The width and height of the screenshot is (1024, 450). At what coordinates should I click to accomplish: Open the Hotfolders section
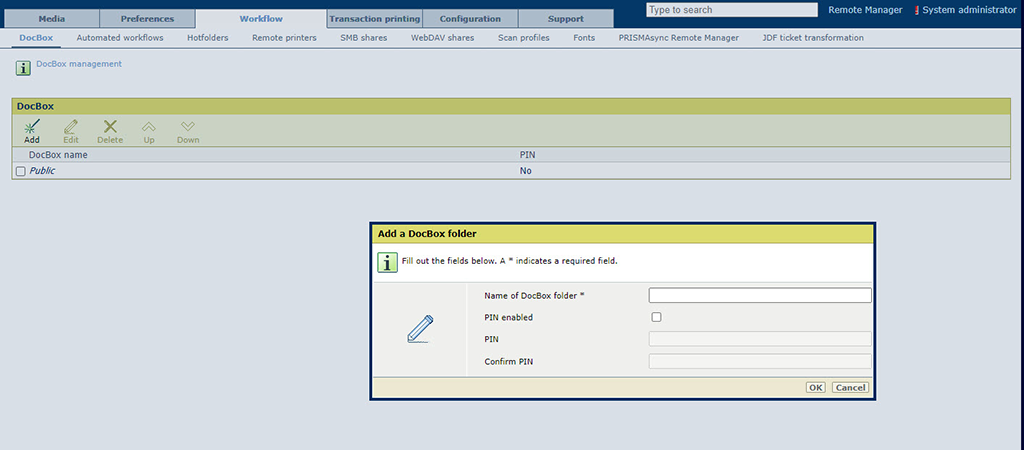[x=207, y=38]
